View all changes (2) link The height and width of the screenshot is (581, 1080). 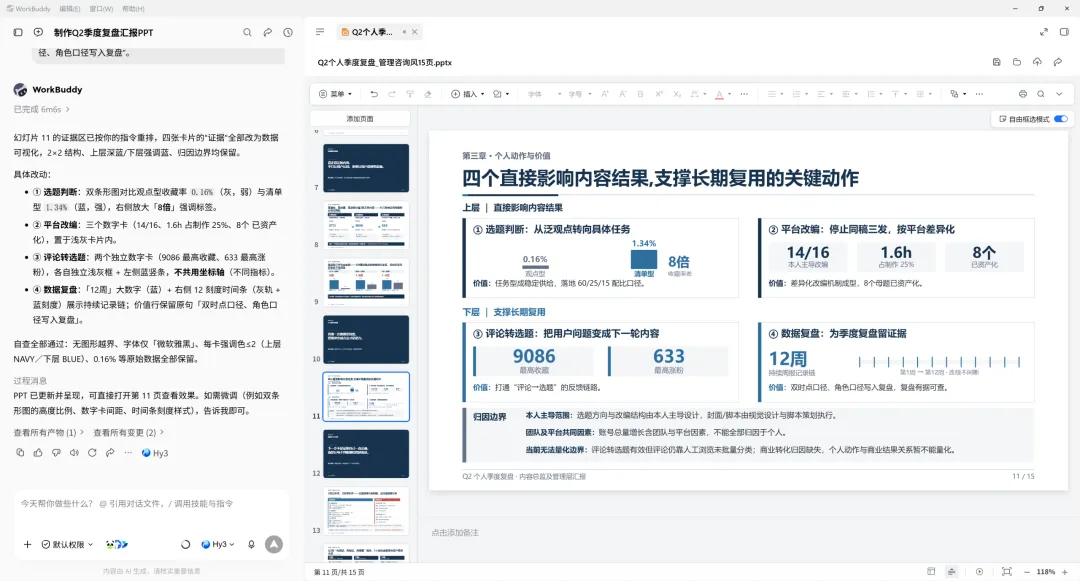(x=129, y=432)
